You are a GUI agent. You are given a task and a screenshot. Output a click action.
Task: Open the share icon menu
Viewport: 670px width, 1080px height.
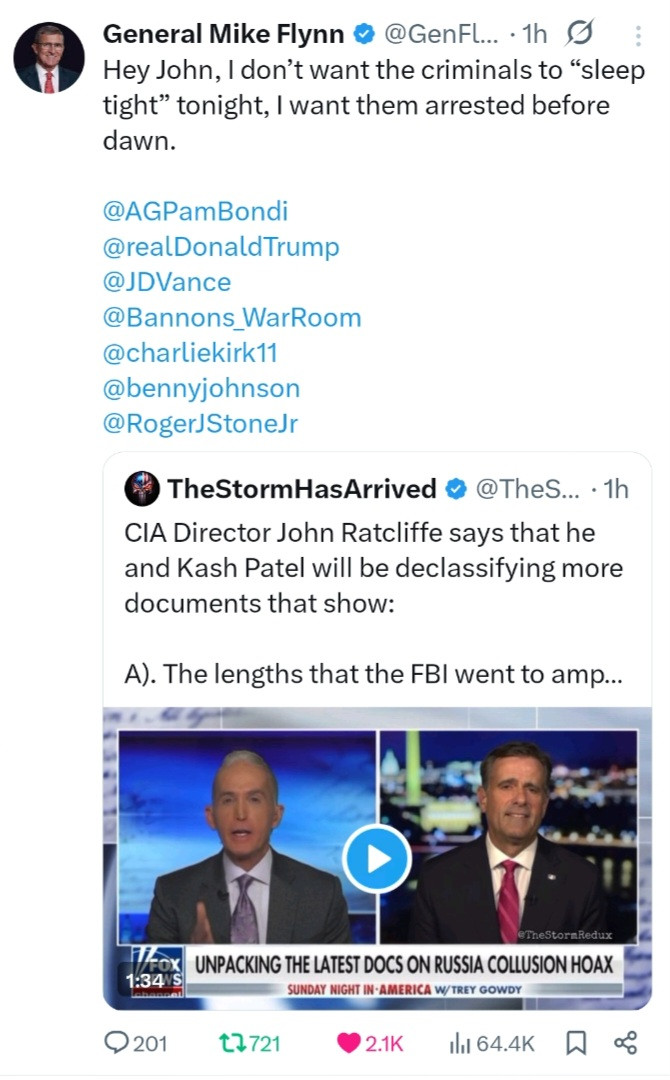(625, 1043)
